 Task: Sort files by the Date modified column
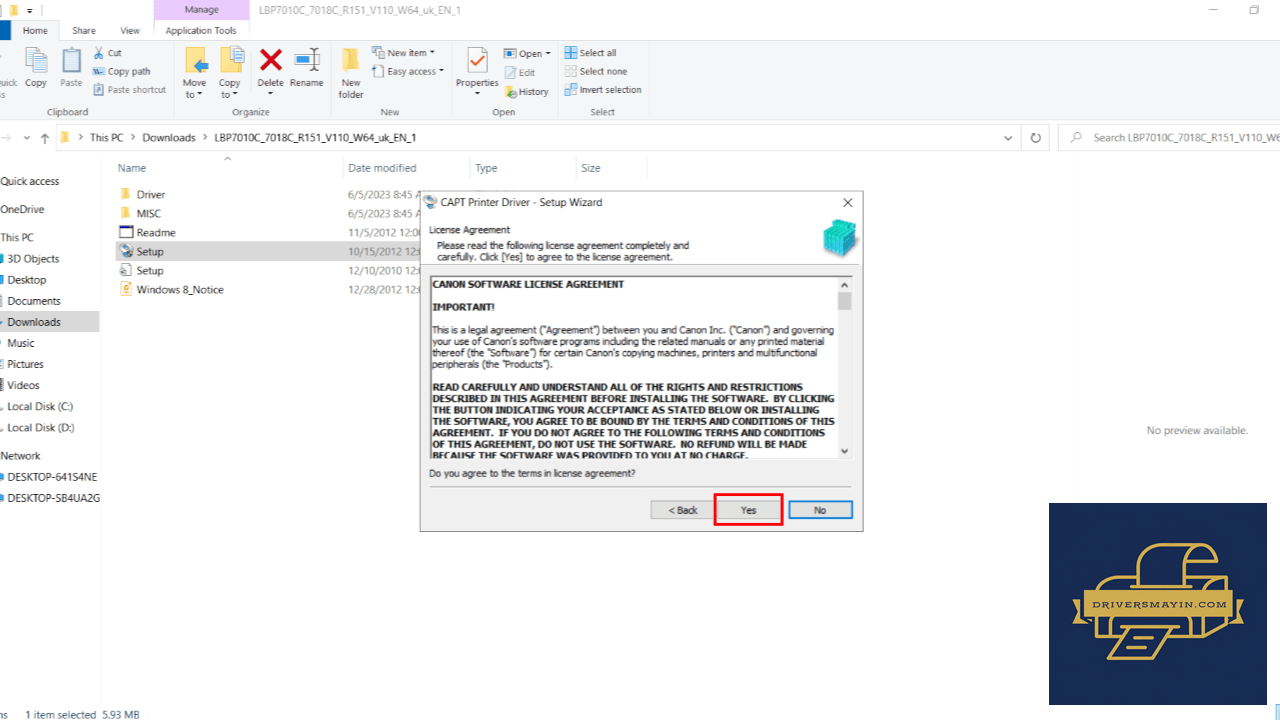382,168
